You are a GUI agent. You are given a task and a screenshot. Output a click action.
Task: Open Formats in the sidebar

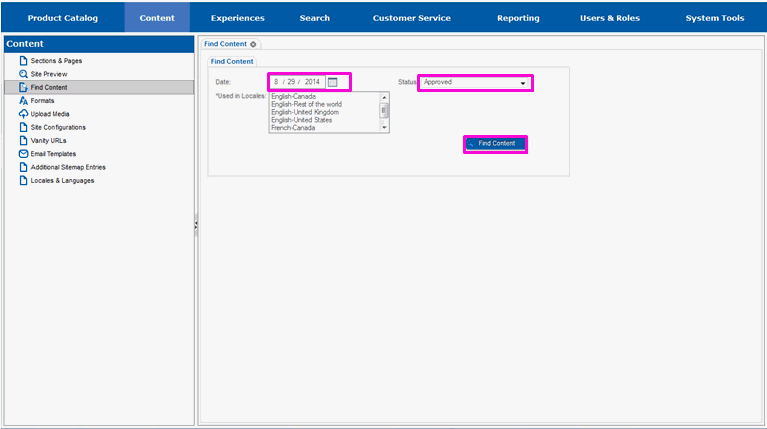(x=43, y=101)
